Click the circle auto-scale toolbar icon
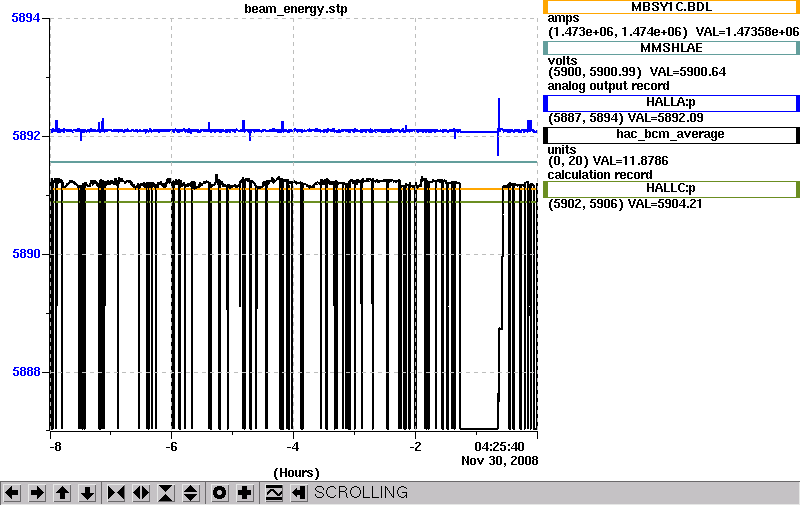 click(219, 493)
